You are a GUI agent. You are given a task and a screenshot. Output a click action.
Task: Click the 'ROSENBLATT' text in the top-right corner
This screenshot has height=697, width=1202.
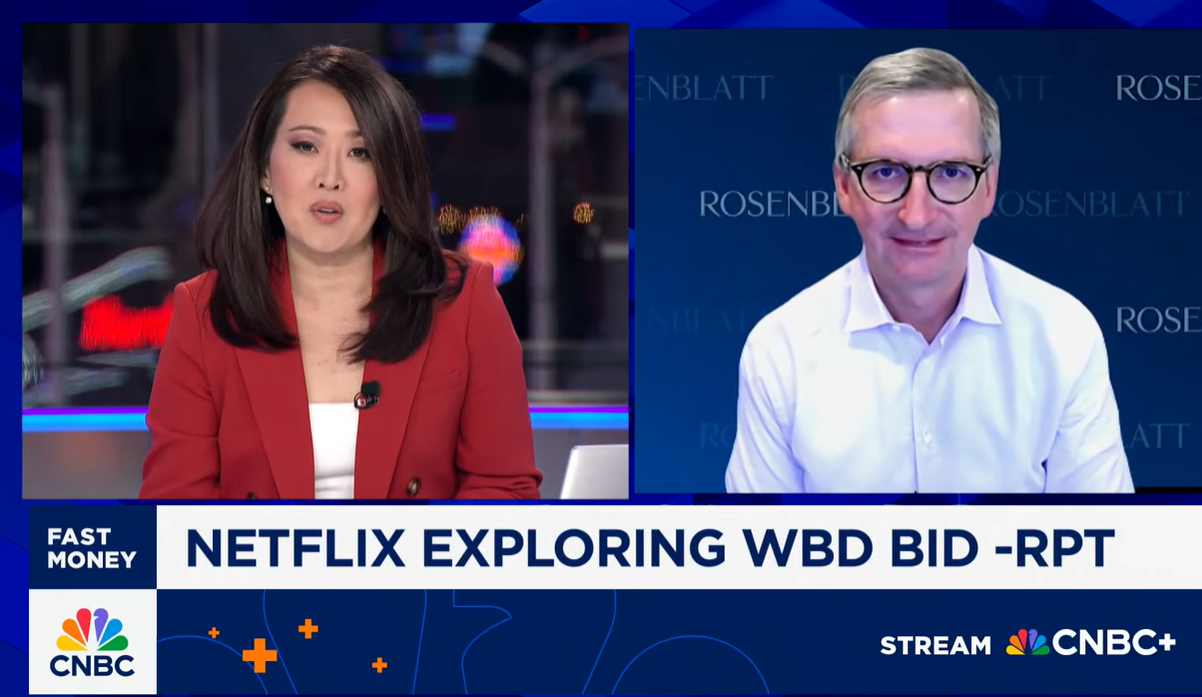pos(1158,88)
